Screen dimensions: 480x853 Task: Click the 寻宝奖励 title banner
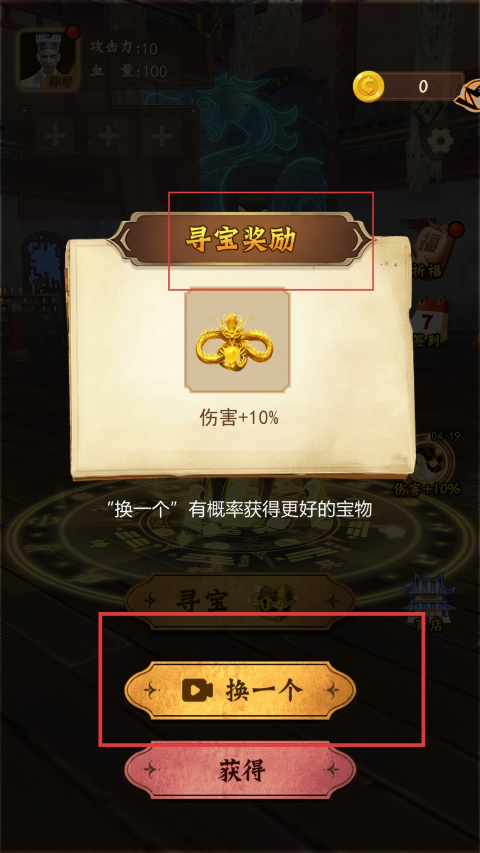tap(241, 240)
